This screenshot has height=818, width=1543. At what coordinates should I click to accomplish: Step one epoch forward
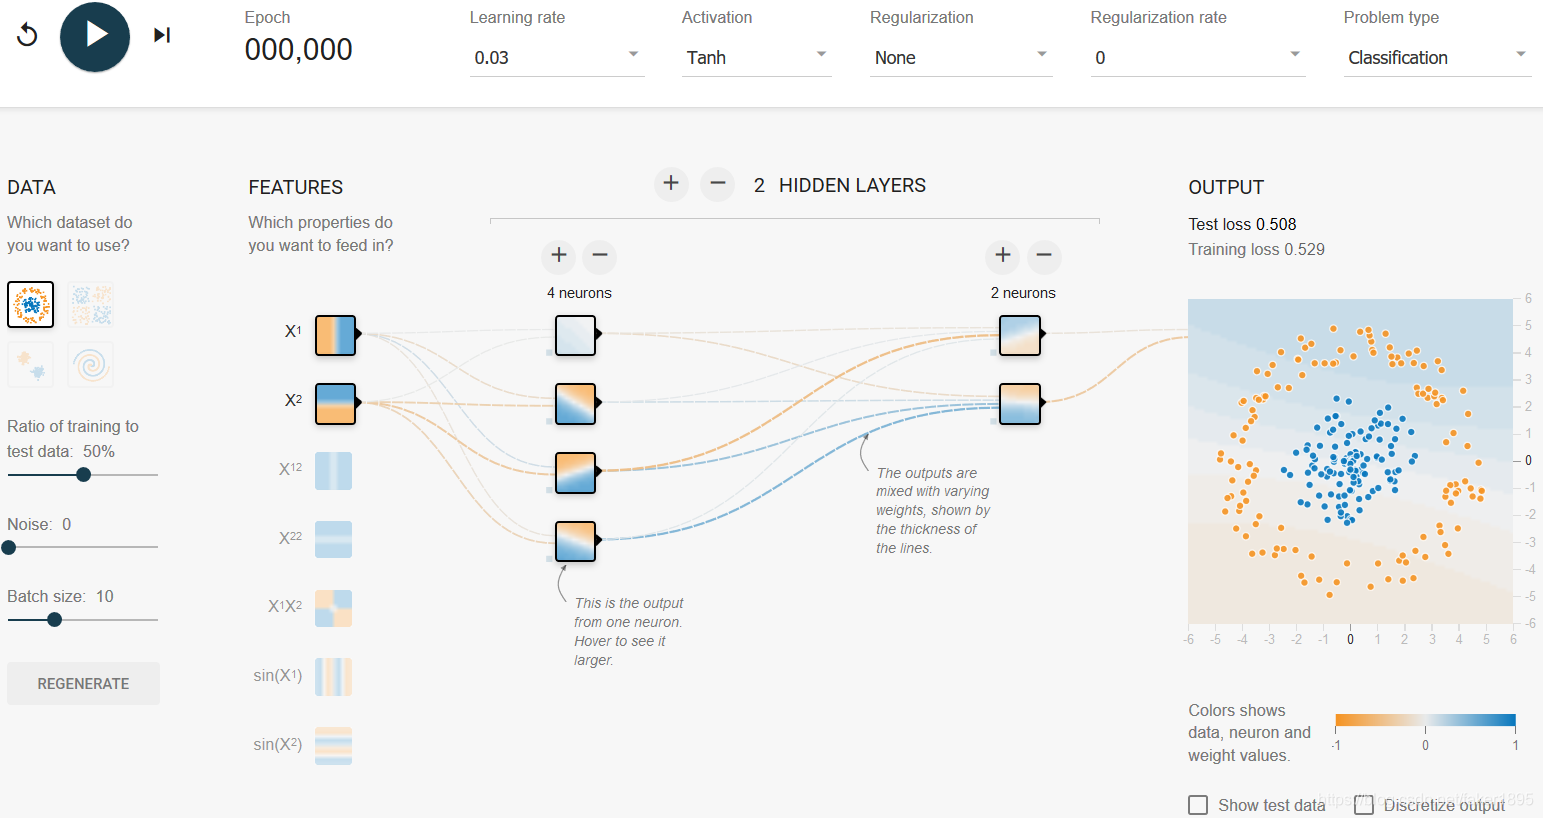162,35
